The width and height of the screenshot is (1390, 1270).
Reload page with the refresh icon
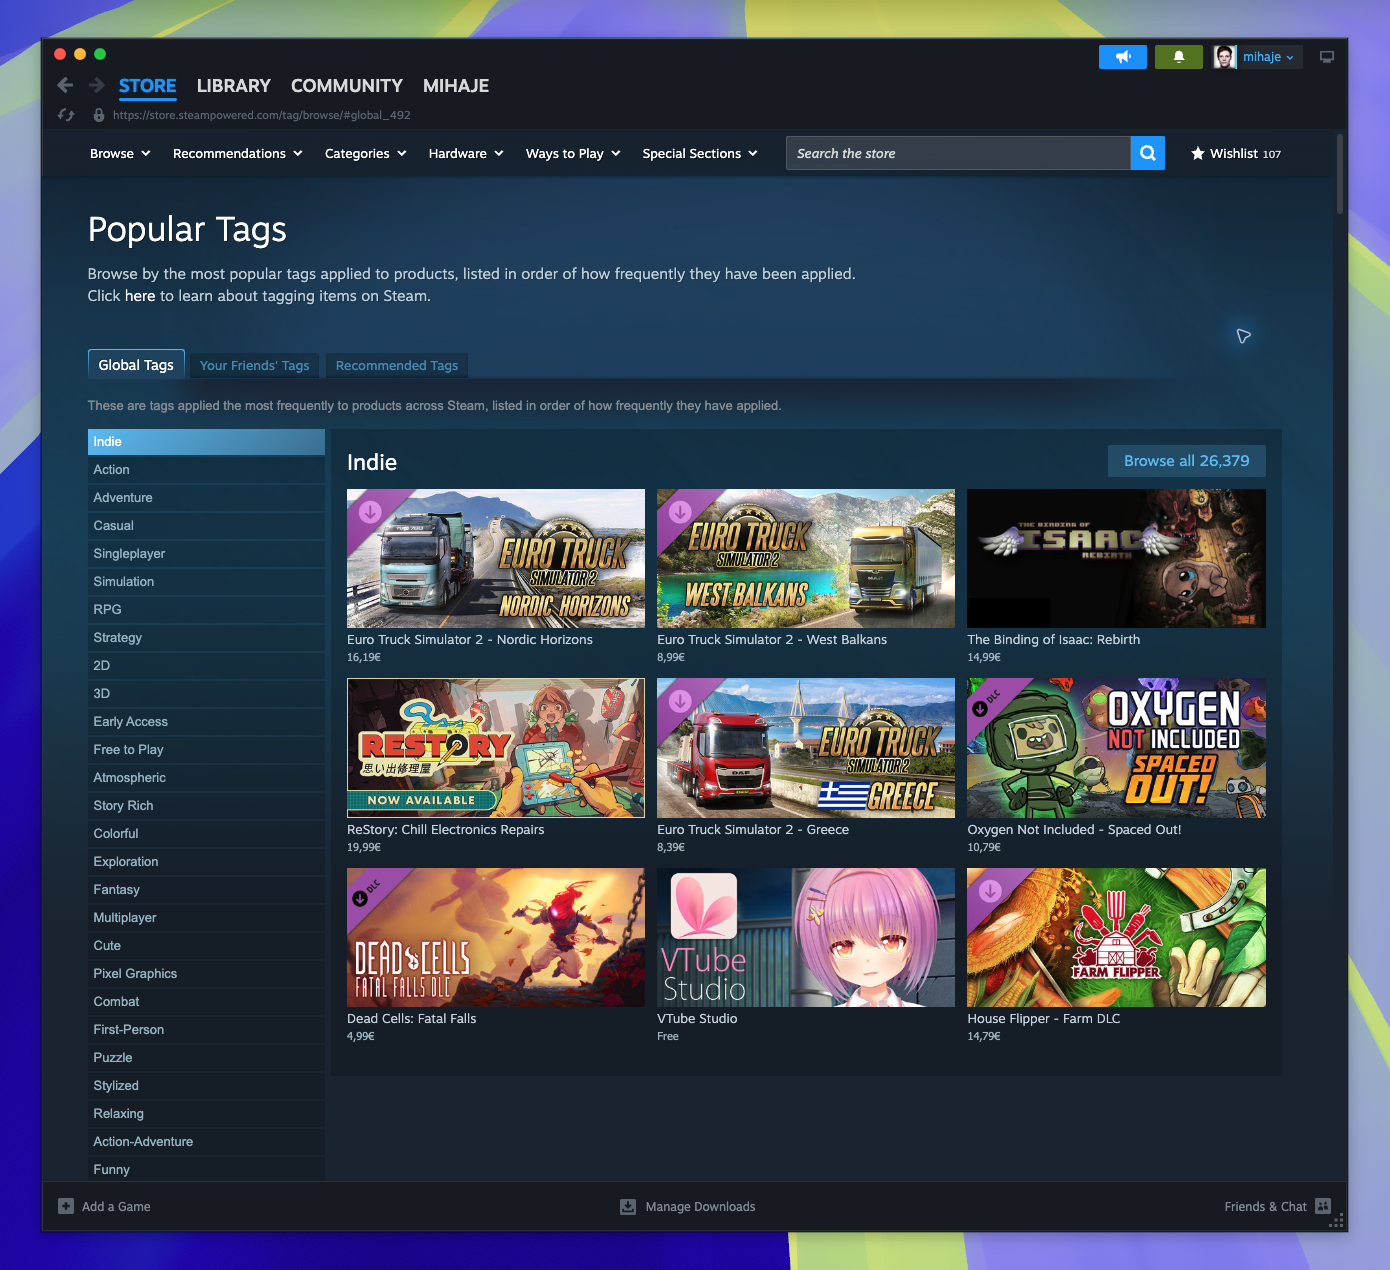[x=66, y=115]
